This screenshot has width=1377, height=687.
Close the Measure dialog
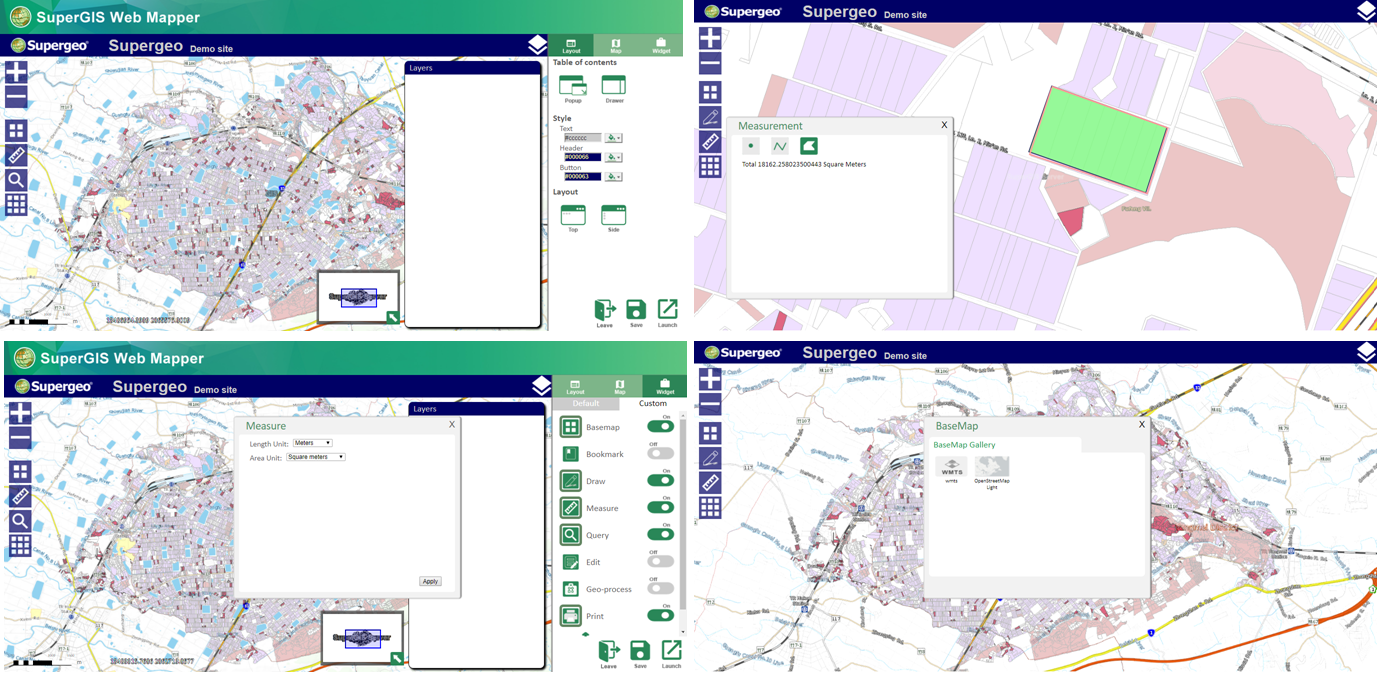click(x=452, y=424)
